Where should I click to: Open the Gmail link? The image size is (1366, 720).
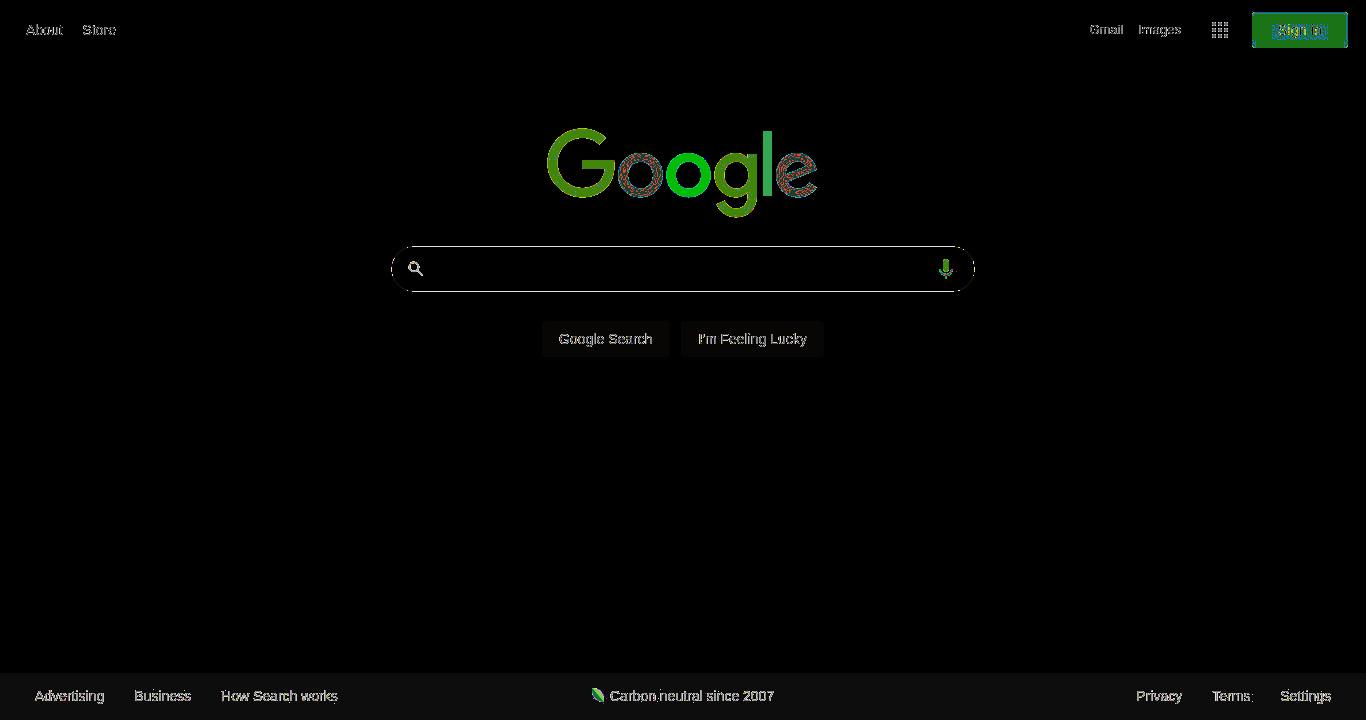[x=1106, y=30]
